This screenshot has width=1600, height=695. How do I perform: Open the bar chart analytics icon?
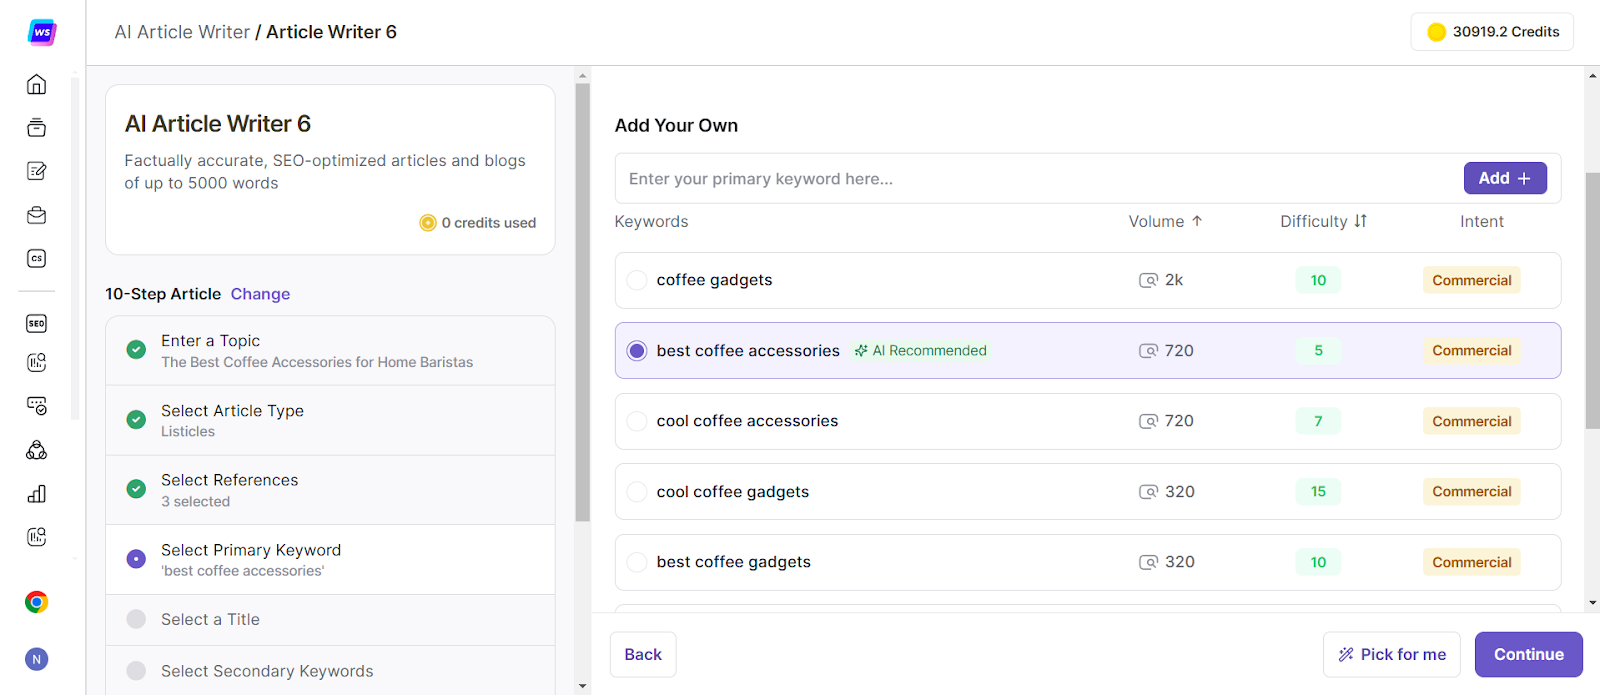pos(37,494)
